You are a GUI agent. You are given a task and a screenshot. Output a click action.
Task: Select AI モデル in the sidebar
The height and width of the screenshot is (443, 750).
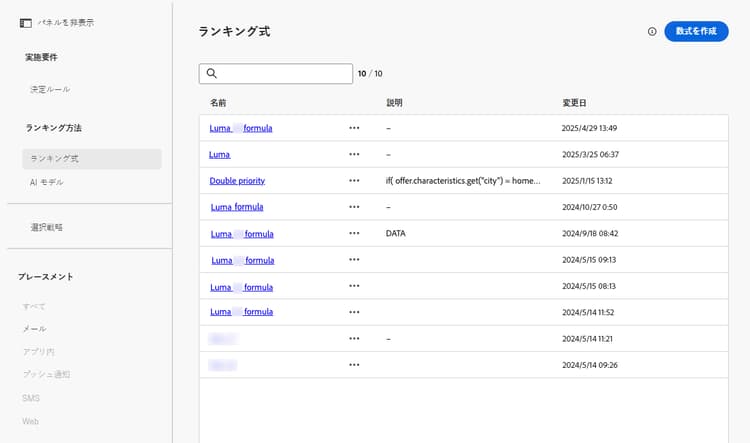[47, 182]
